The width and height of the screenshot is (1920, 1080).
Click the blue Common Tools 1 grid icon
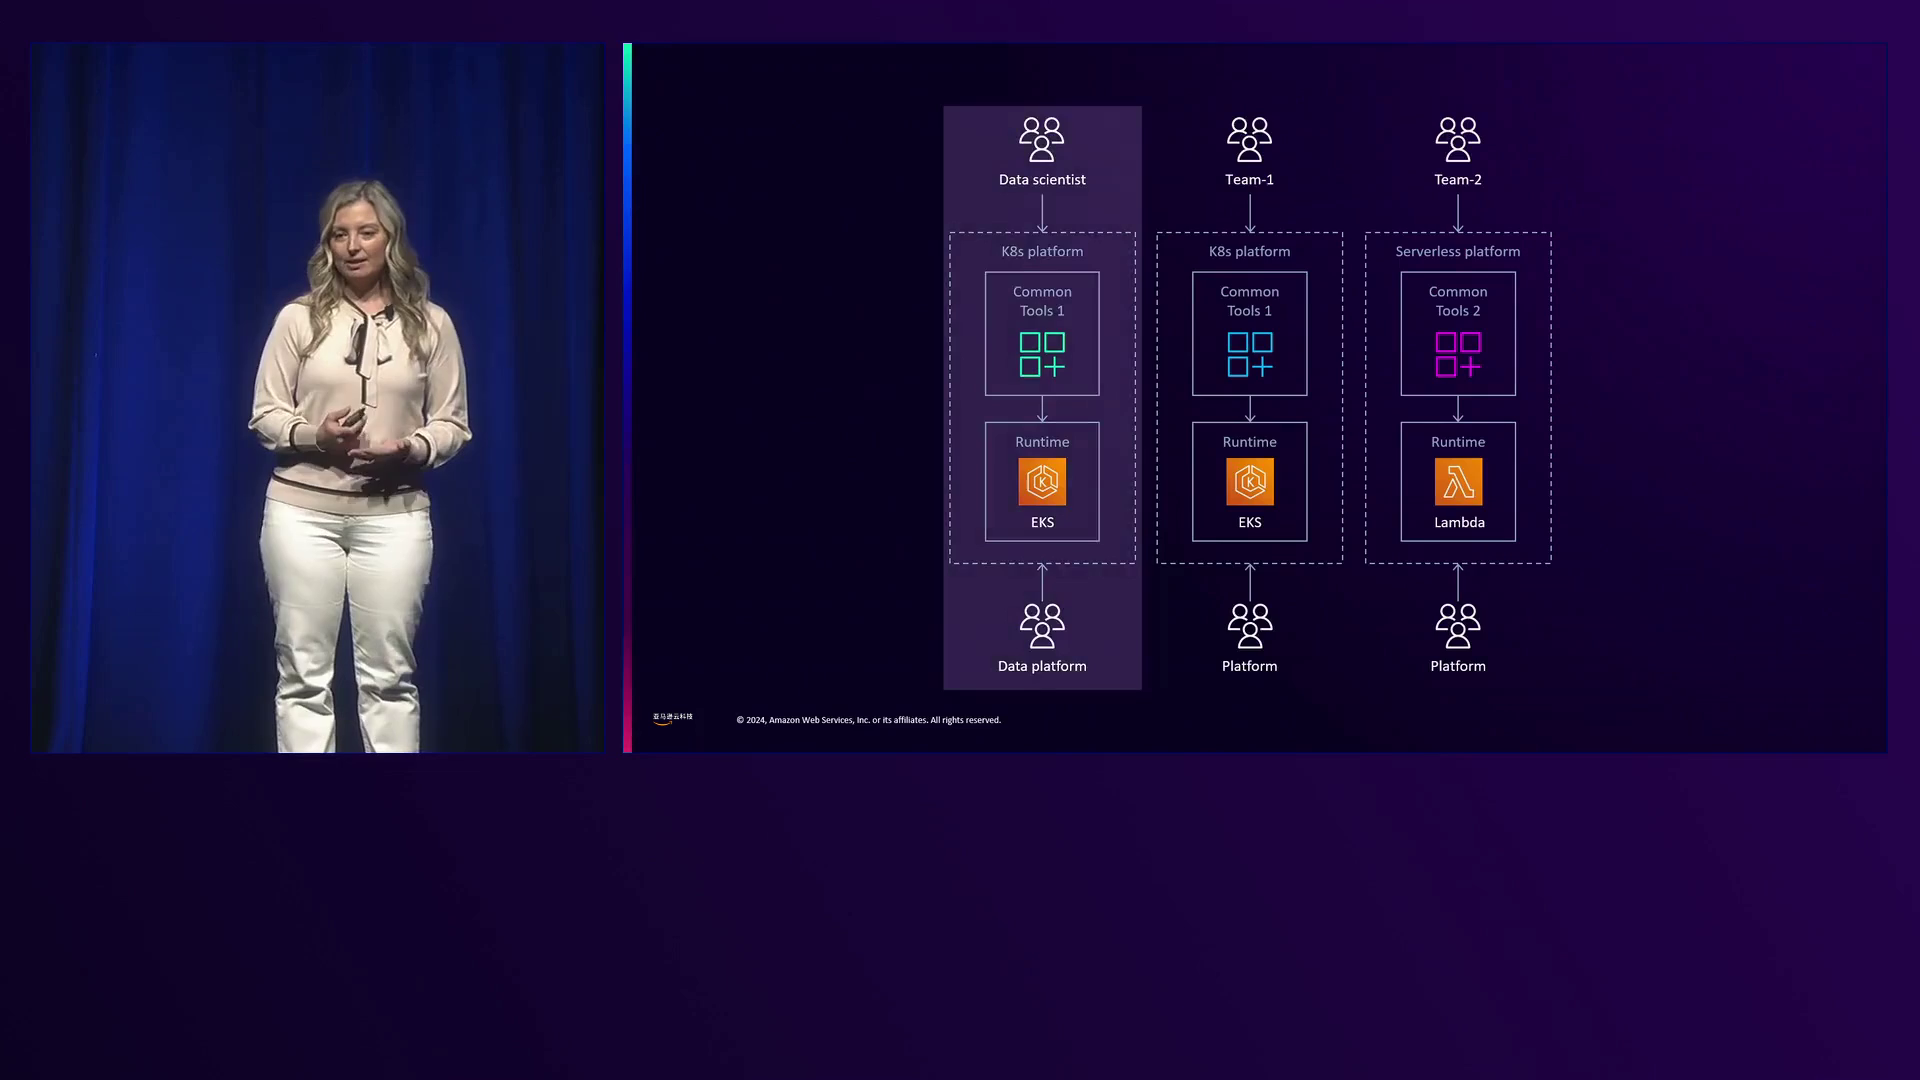click(1249, 354)
